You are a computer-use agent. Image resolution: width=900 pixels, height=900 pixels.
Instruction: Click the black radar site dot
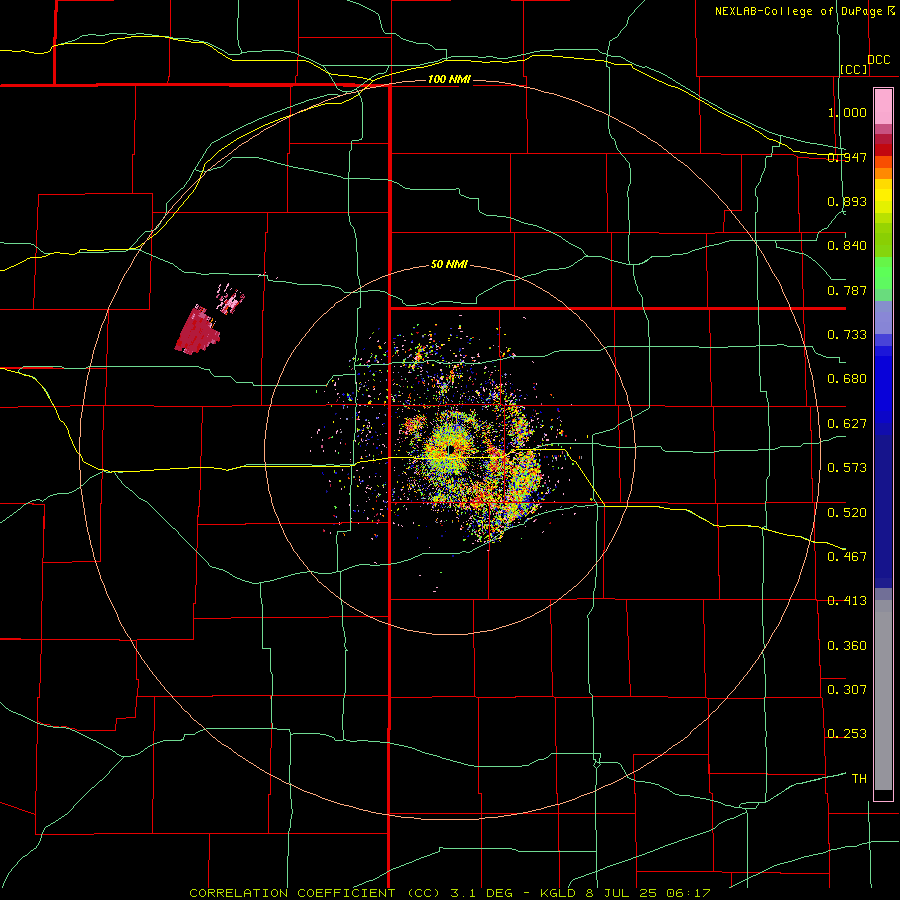[451, 449]
